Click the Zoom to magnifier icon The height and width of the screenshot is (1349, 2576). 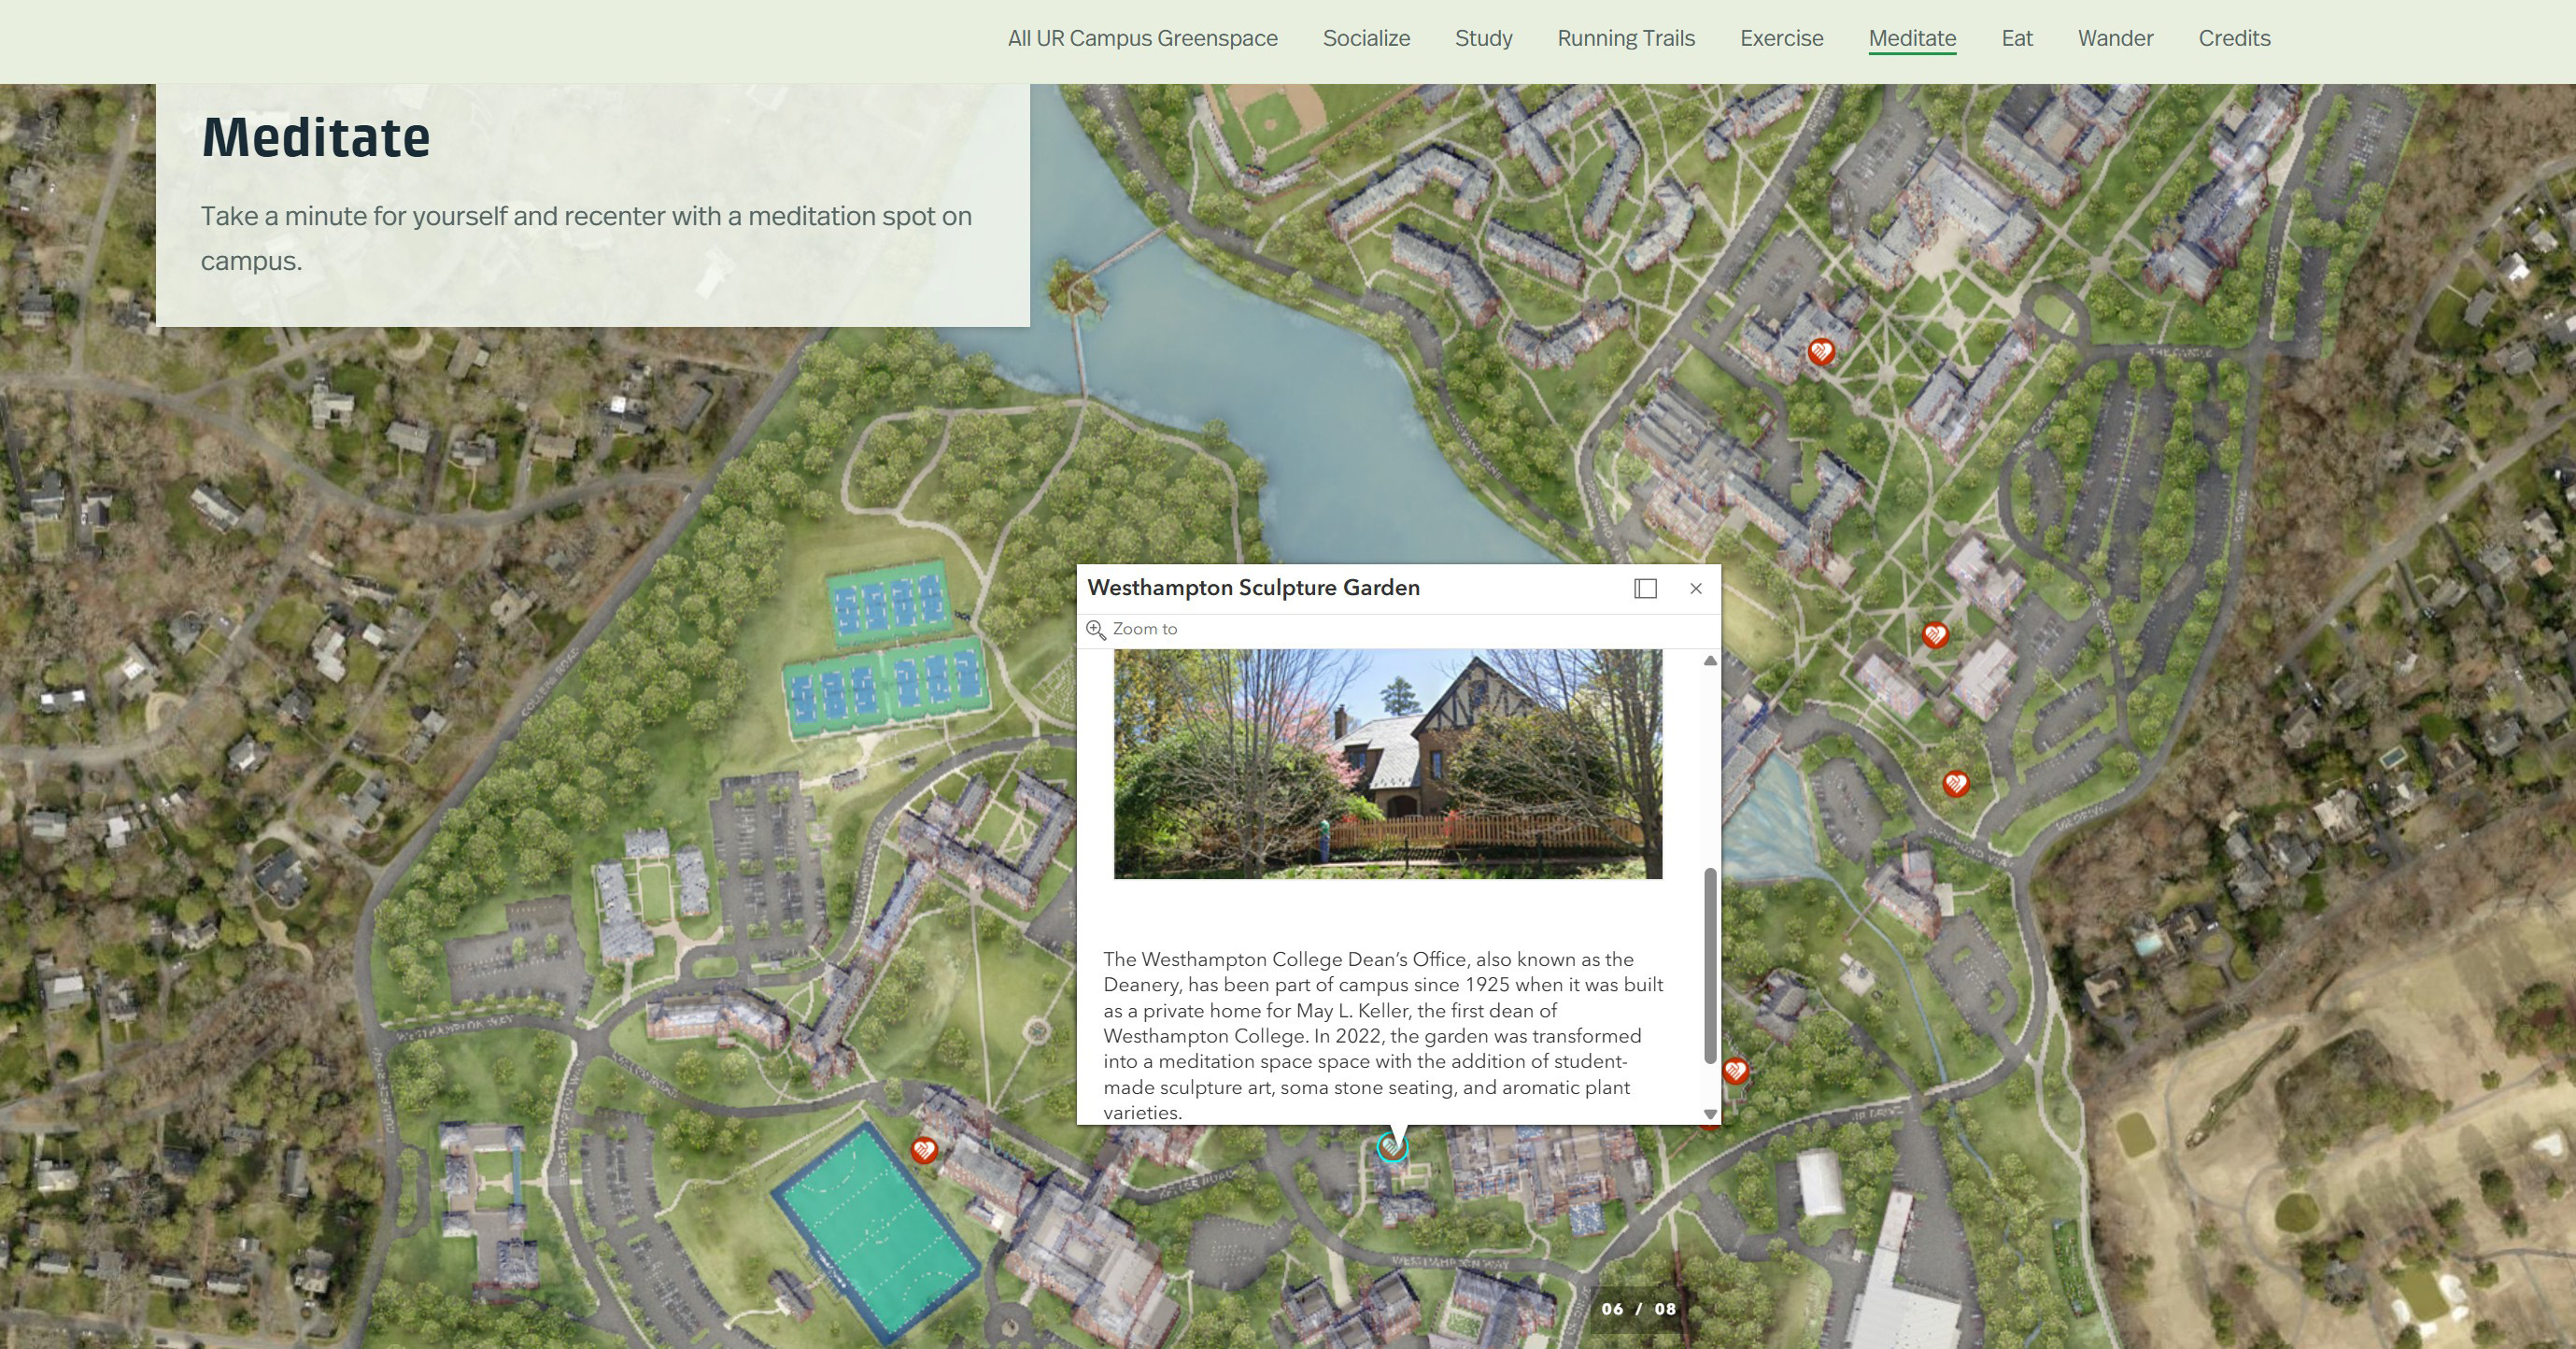(1096, 629)
